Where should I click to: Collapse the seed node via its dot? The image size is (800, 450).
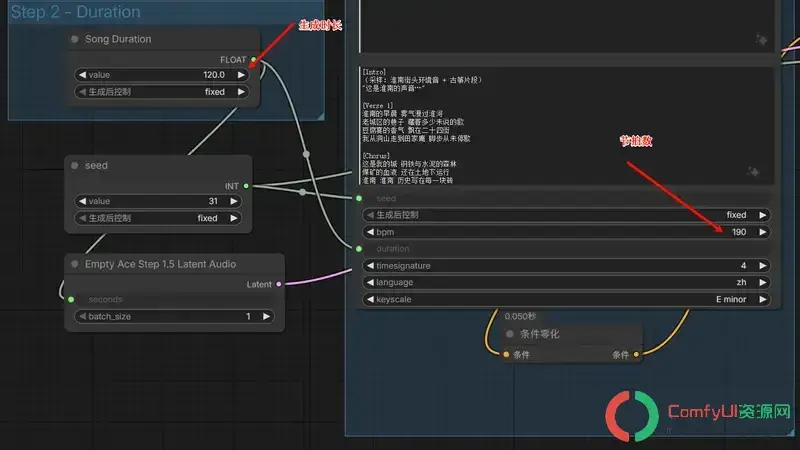(74, 165)
